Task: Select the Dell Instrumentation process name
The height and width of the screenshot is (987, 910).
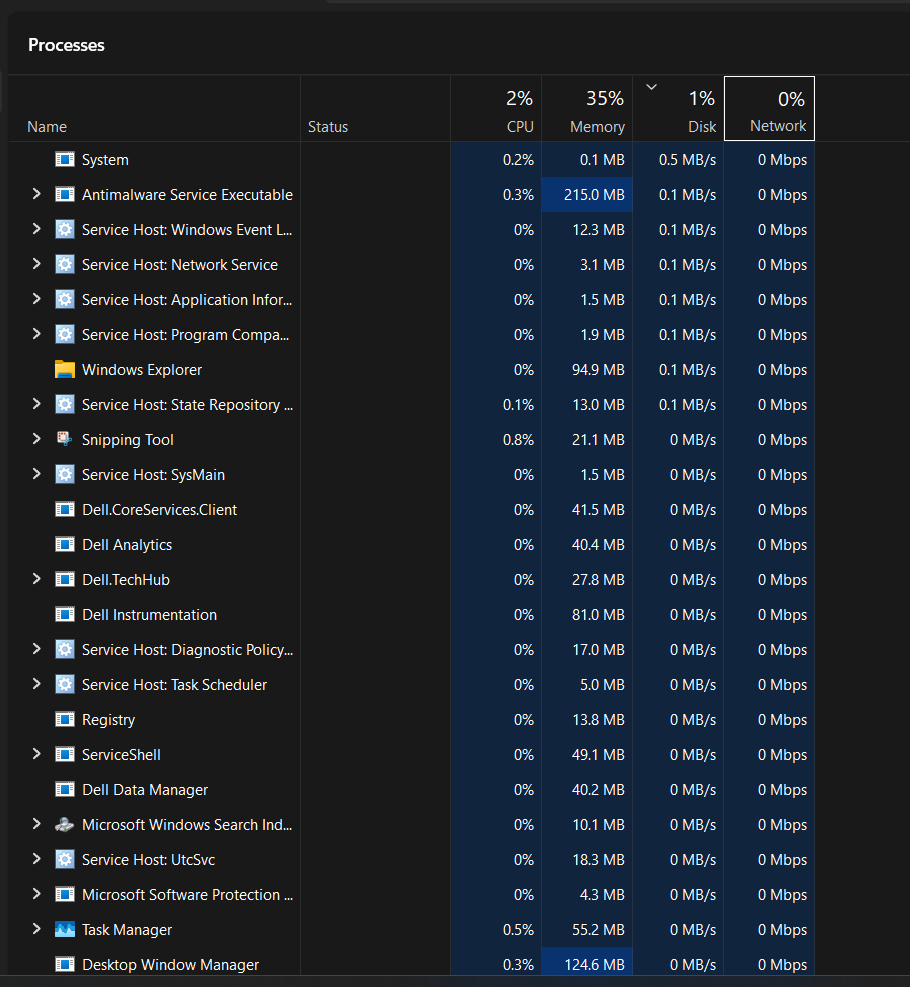Action: point(149,614)
